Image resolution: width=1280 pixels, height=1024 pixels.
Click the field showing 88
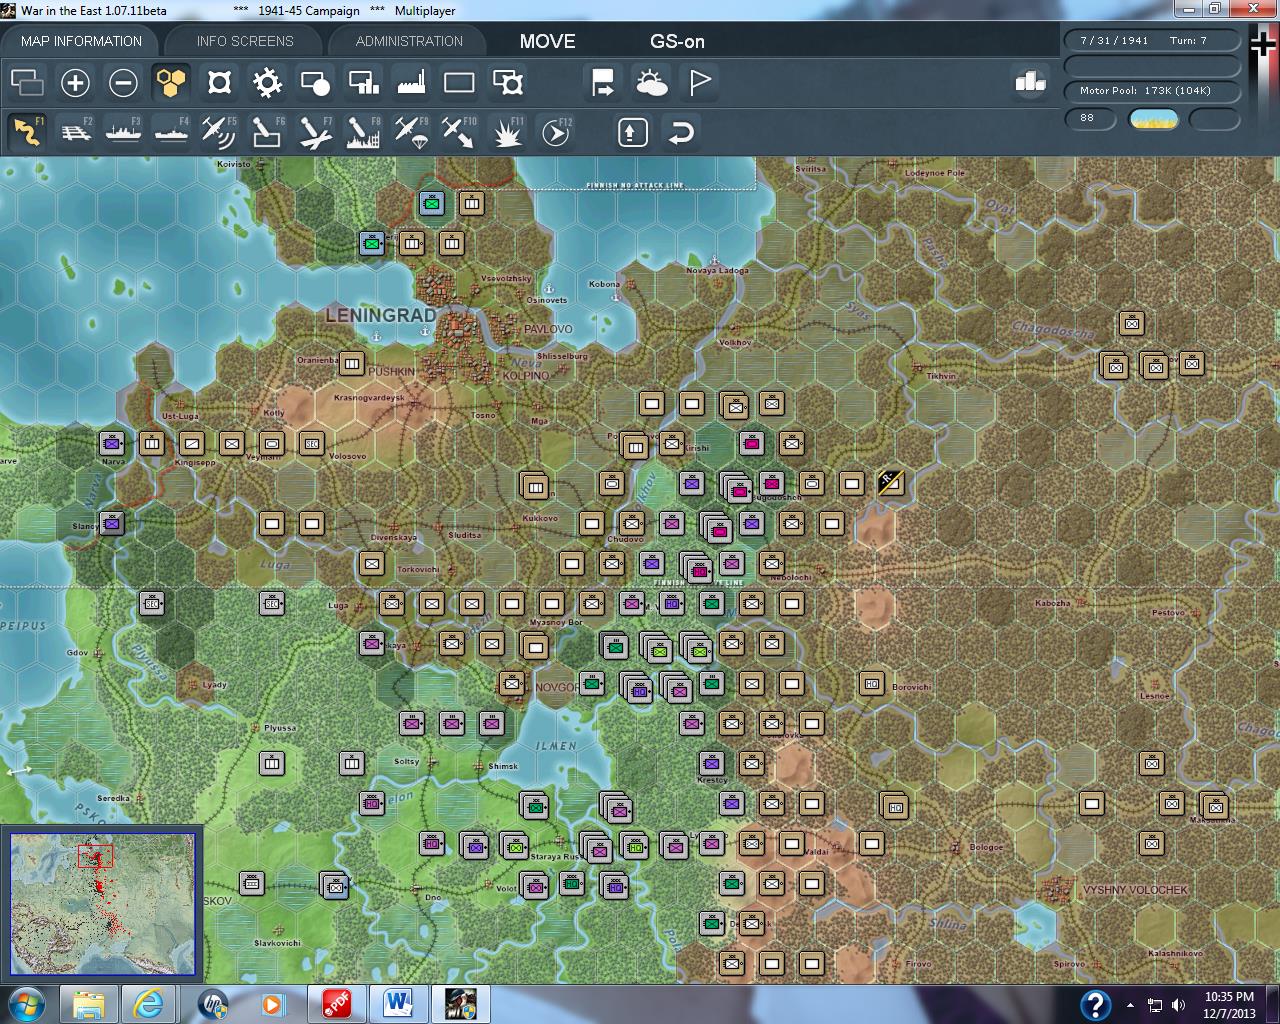[x=1090, y=119]
